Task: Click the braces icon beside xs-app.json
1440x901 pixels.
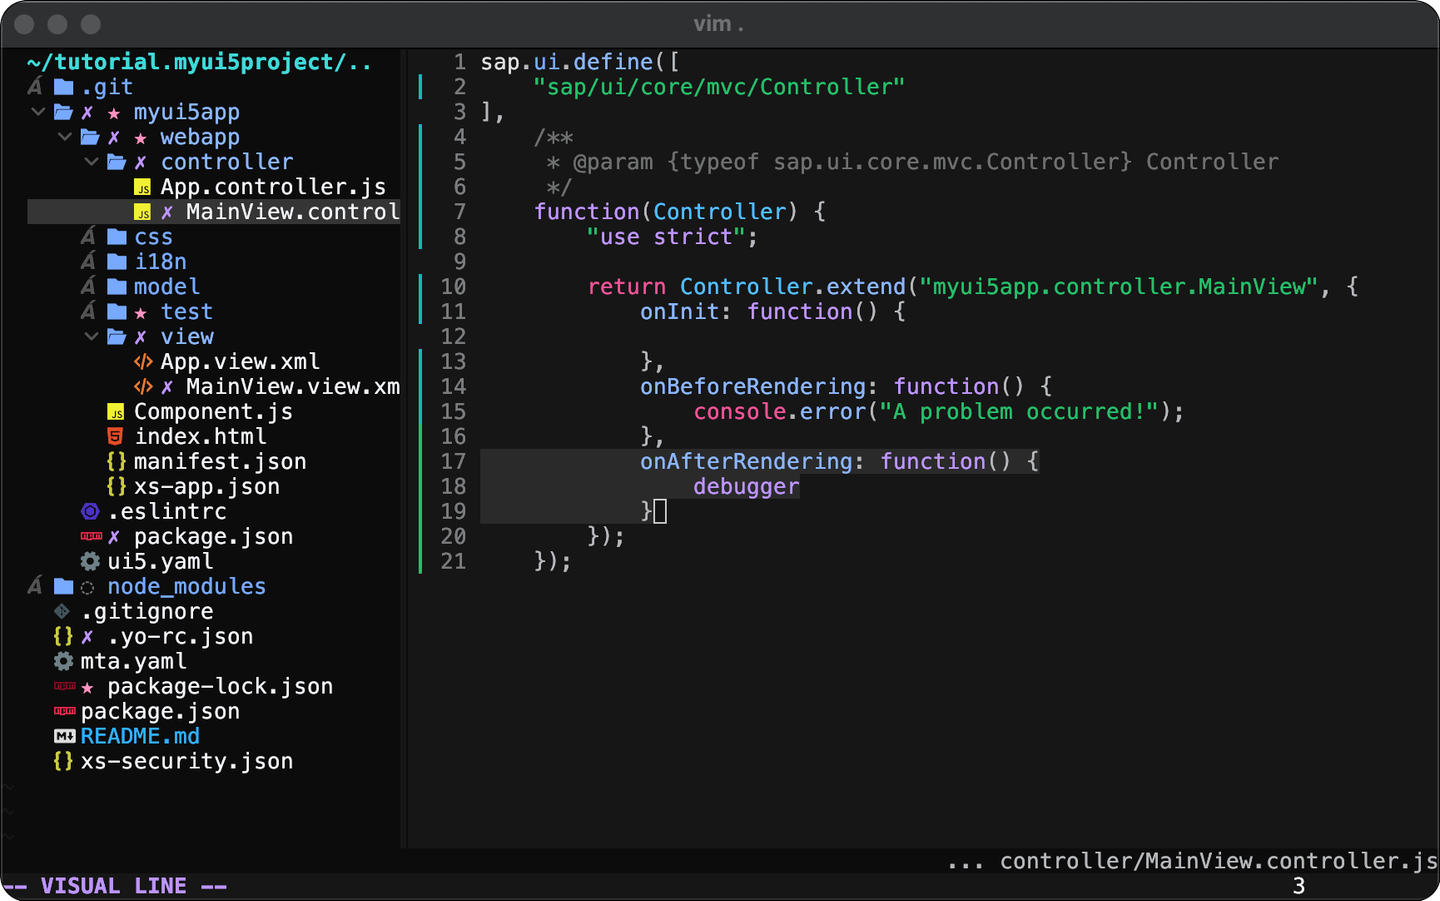Action: coord(116,487)
